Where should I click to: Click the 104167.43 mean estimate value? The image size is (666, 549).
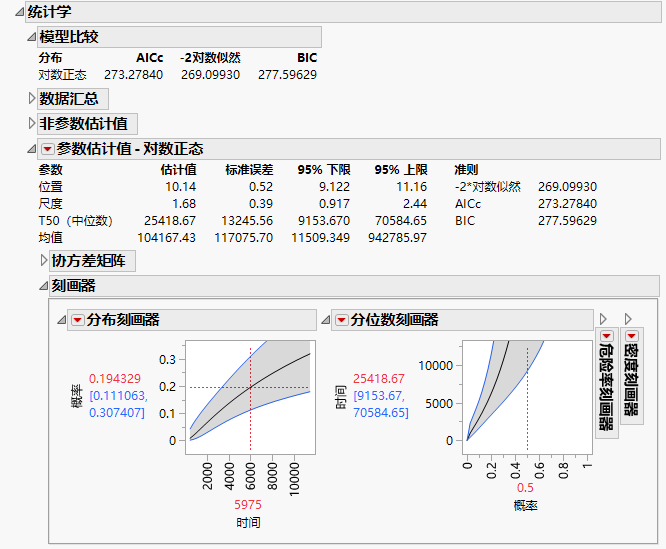[166, 238]
